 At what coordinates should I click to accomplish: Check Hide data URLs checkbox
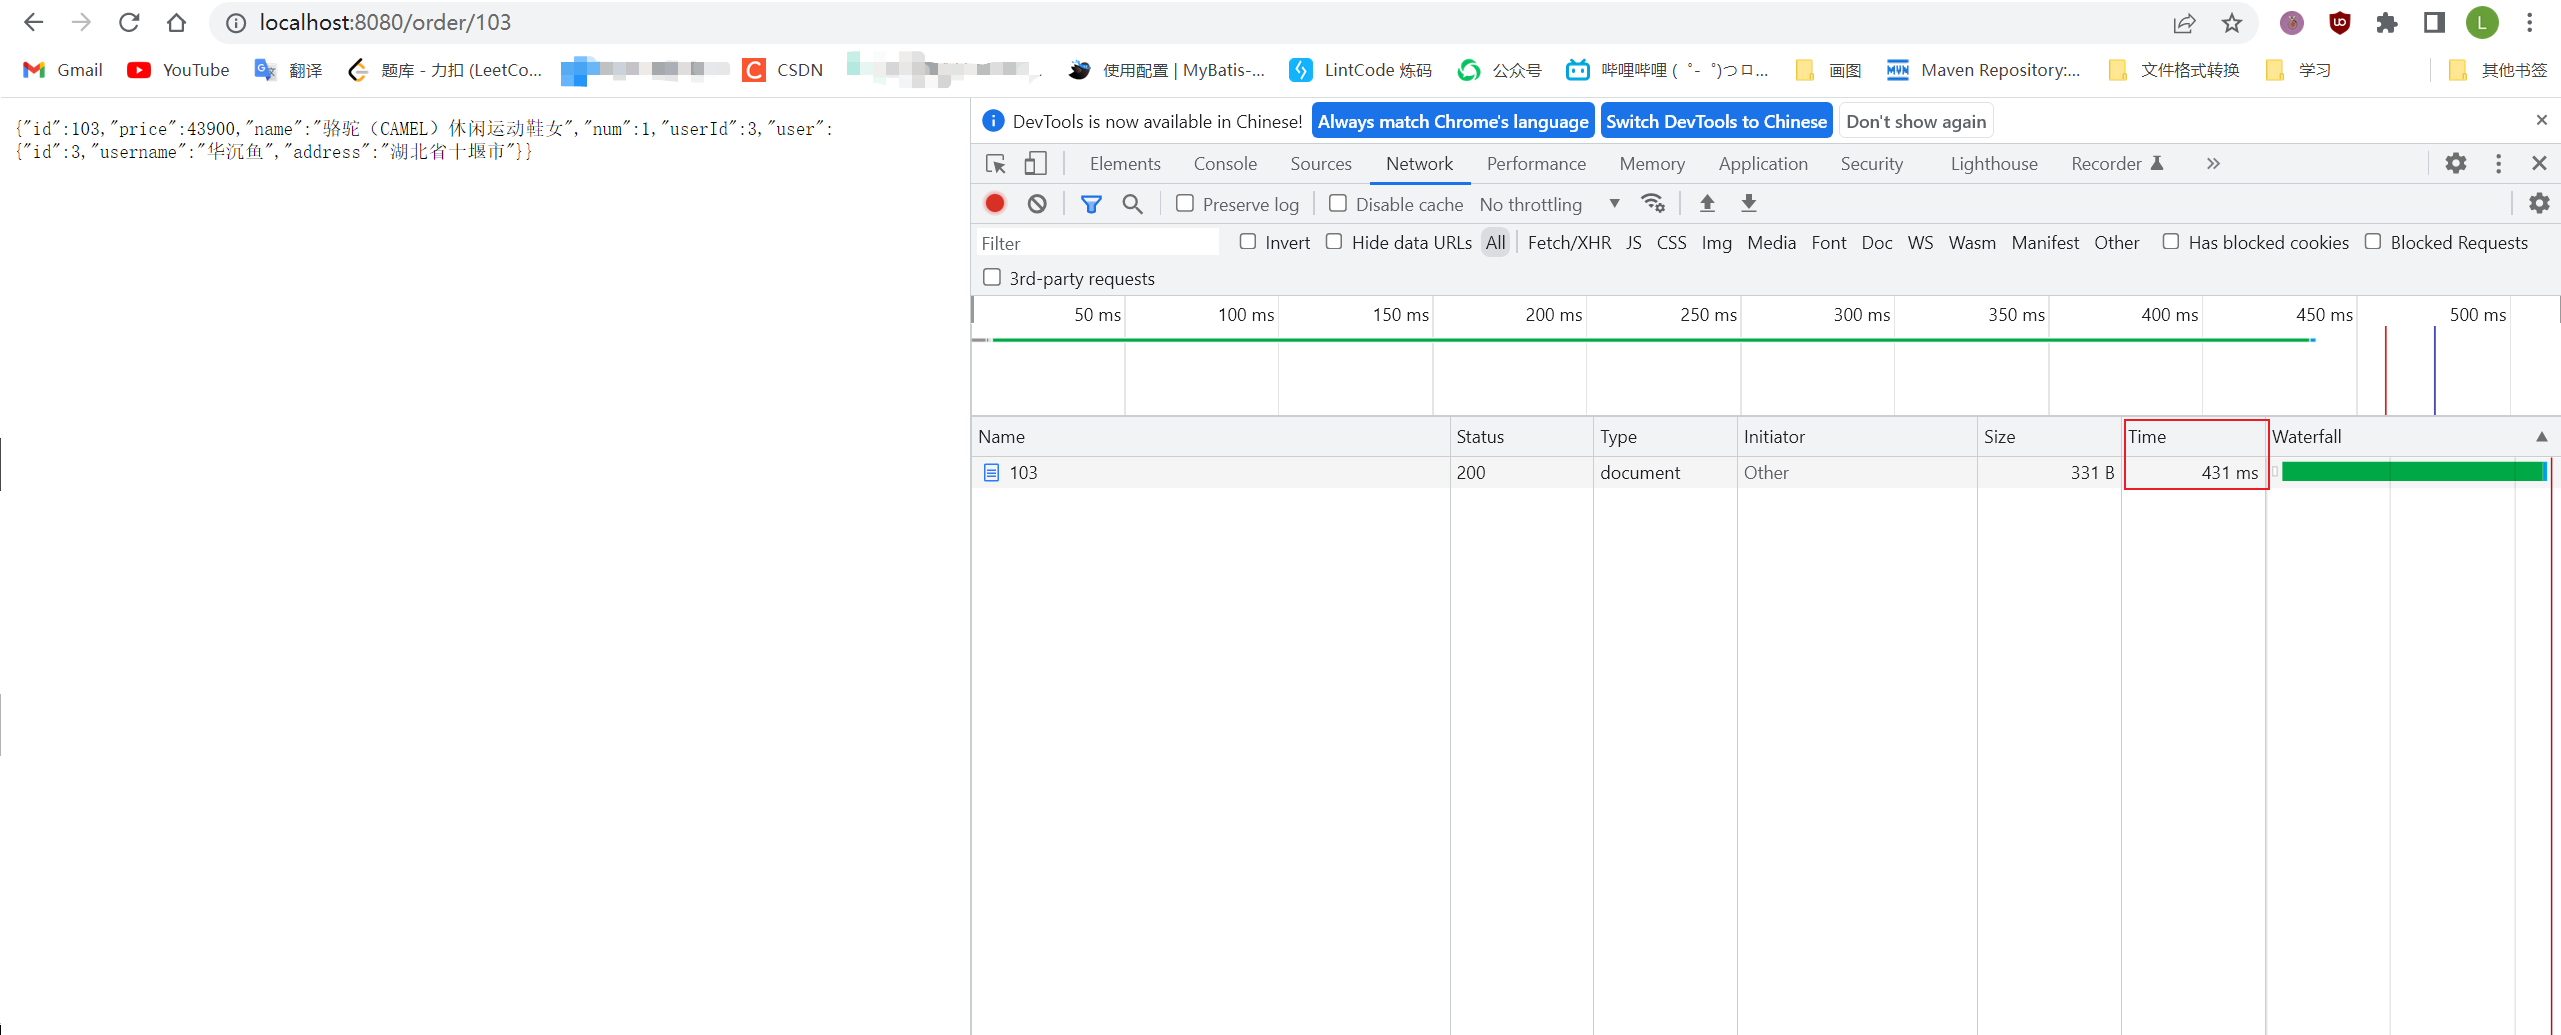click(x=1334, y=241)
